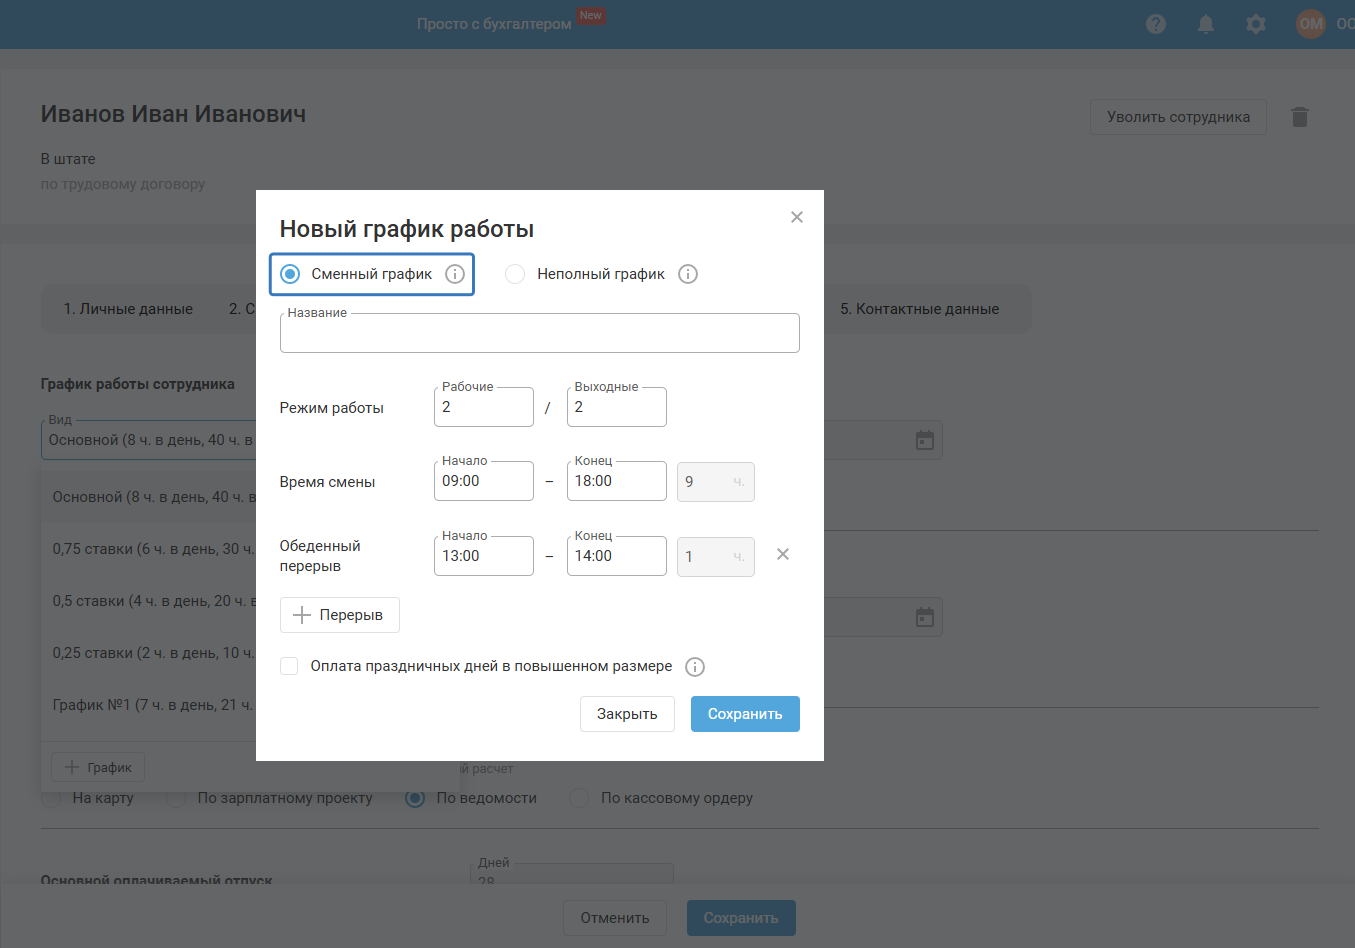1355x948 pixels.
Task: Select the Сменный график radio button
Action: [x=290, y=274]
